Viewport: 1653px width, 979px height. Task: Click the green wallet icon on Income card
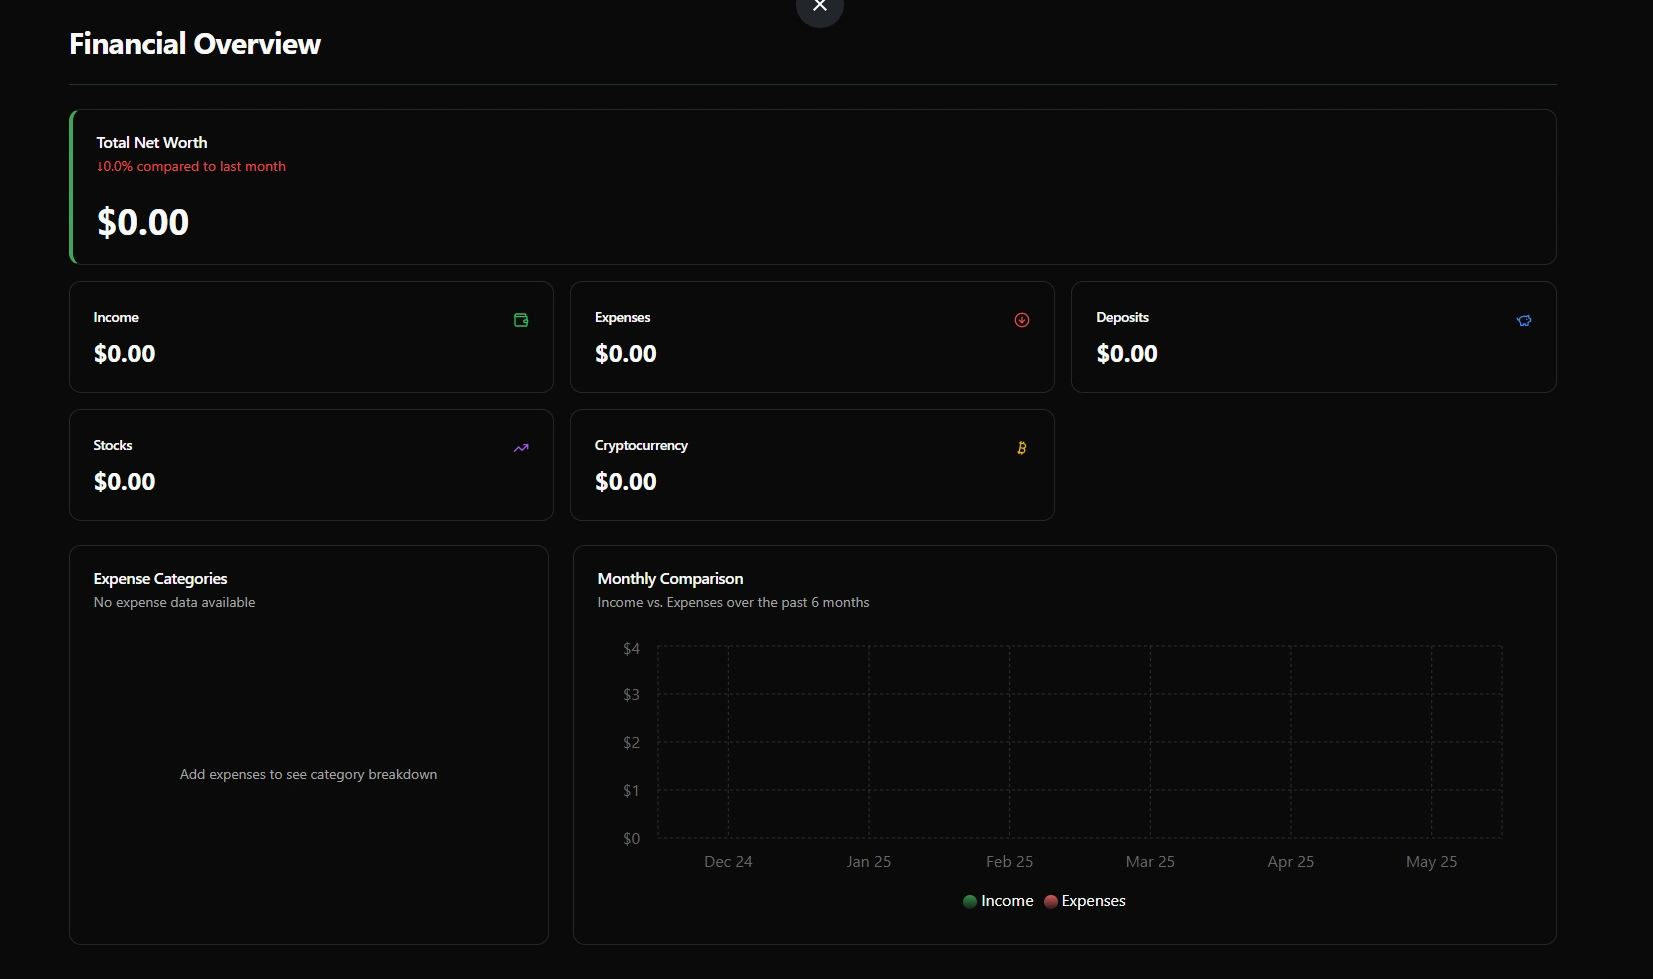click(521, 320)
